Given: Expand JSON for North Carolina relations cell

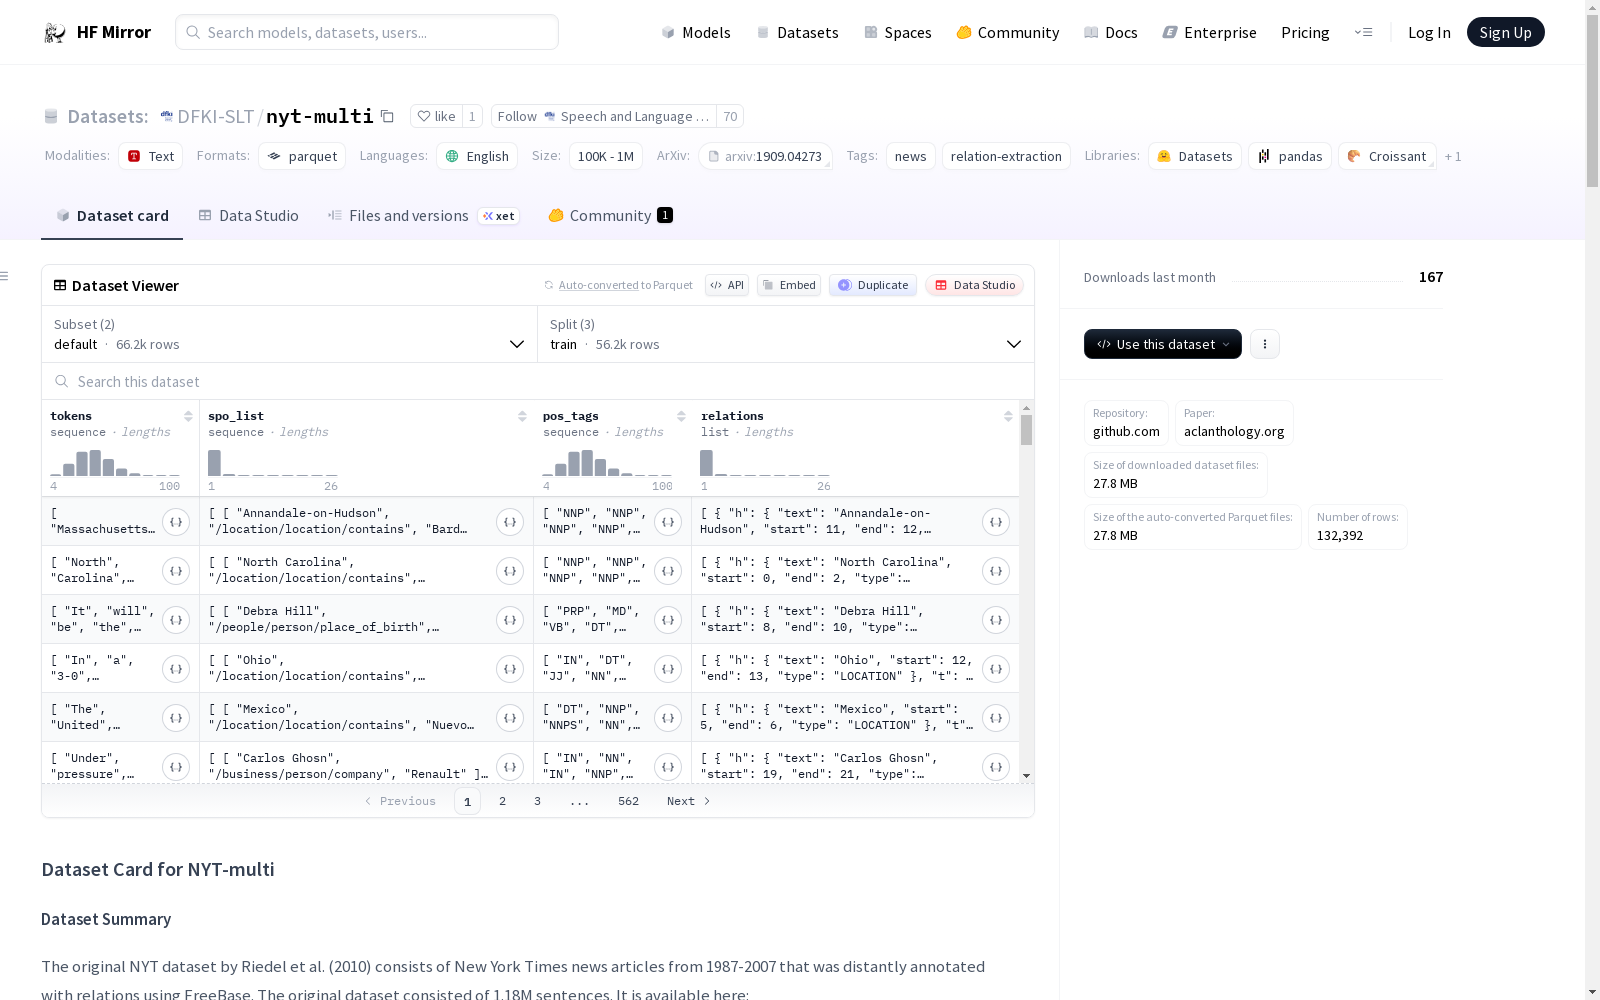Looking at the screenshot, I should (996, 571).
